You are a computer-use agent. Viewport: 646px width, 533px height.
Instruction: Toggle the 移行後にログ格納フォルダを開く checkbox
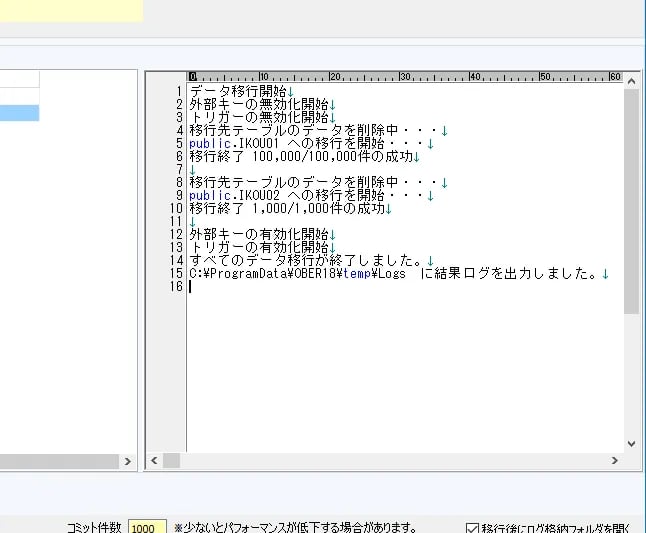click(473, 527)
